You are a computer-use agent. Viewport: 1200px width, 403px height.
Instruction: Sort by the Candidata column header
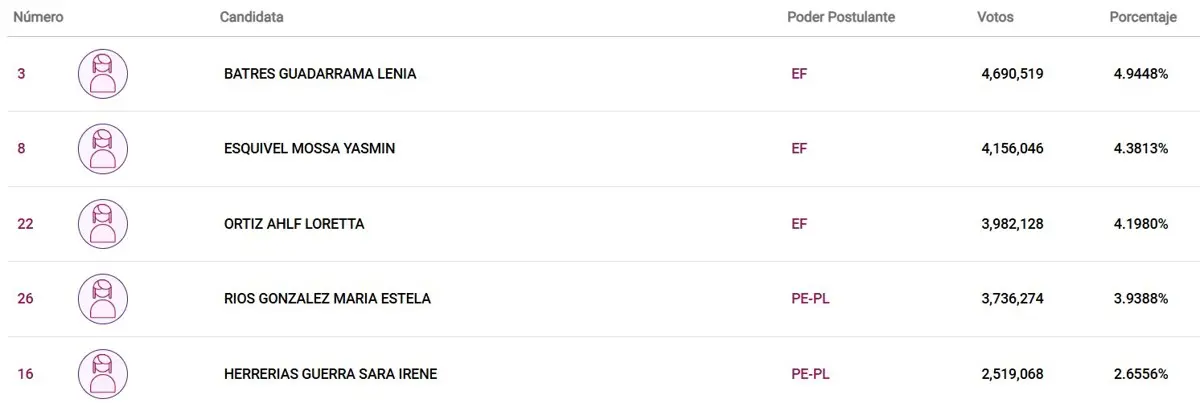point(251,17)
